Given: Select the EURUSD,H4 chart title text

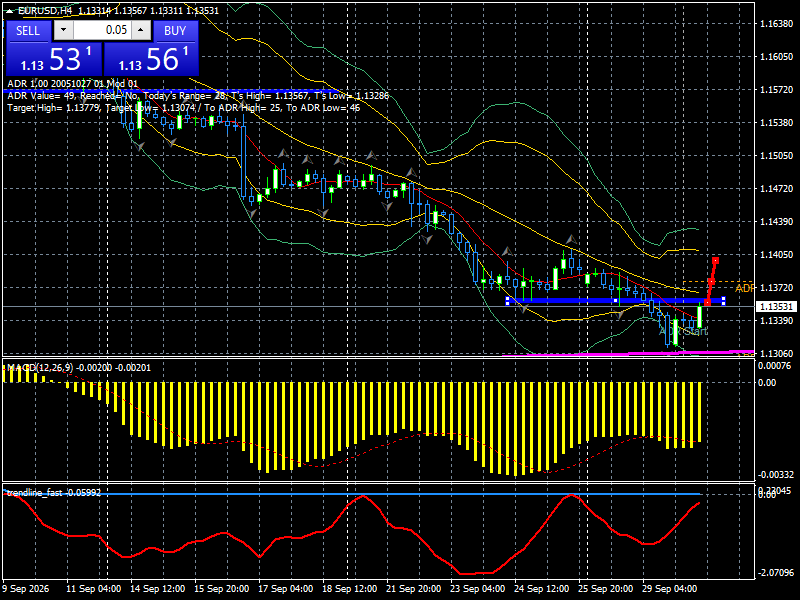Looking at the screenshot, I should (45, 10).
